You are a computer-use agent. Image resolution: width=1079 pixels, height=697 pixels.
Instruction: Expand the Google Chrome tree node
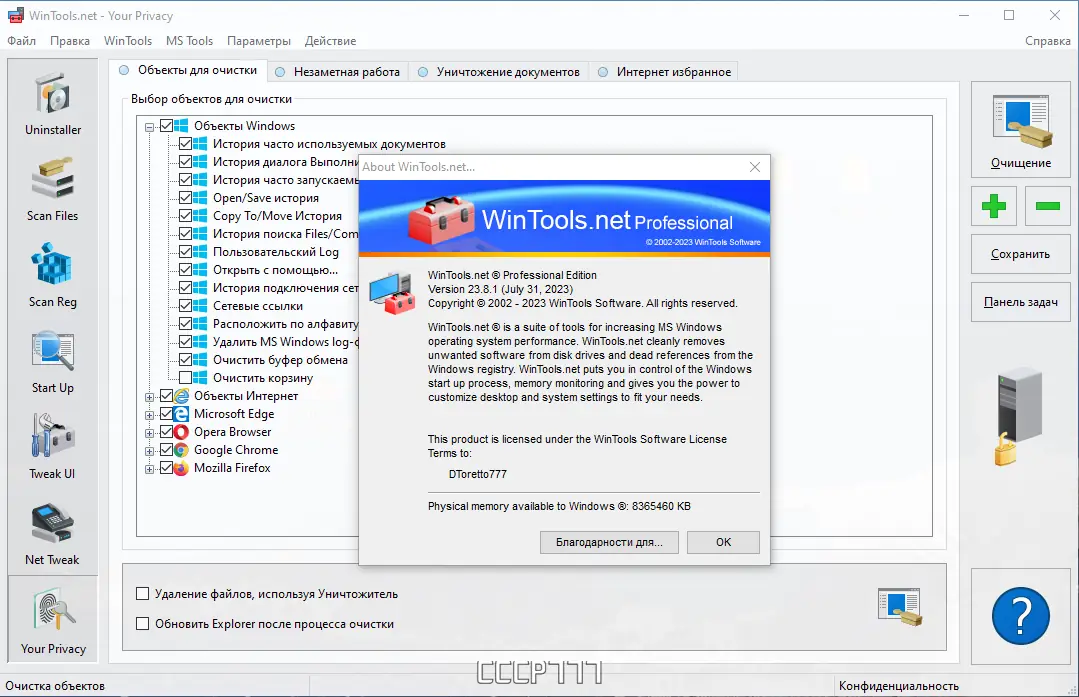tap(149, 451)
